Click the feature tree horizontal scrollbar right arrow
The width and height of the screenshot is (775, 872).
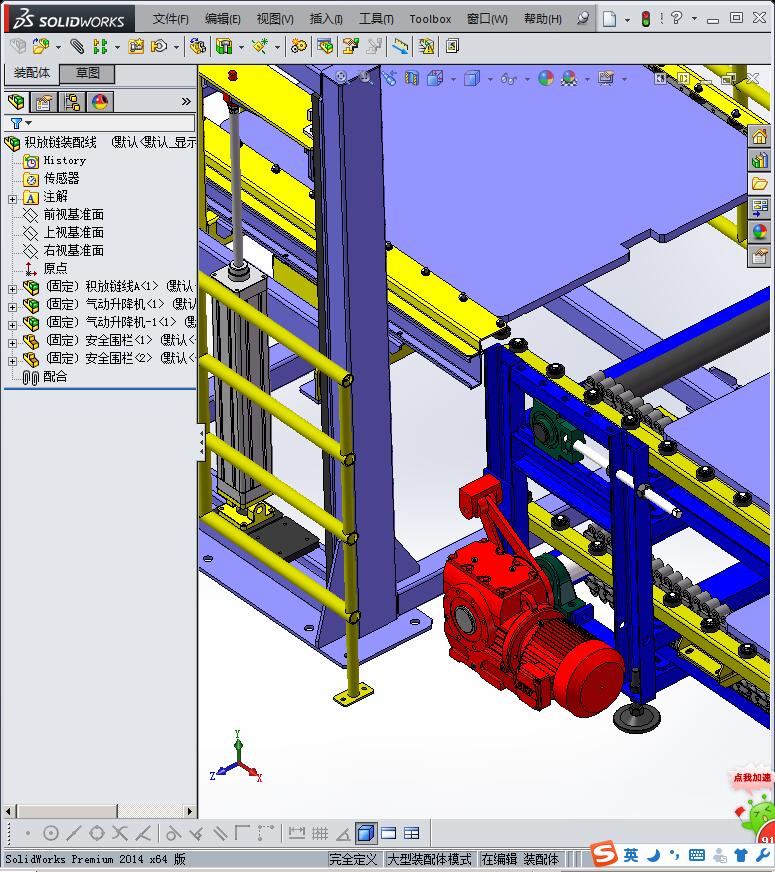click(x=190, y=811)
